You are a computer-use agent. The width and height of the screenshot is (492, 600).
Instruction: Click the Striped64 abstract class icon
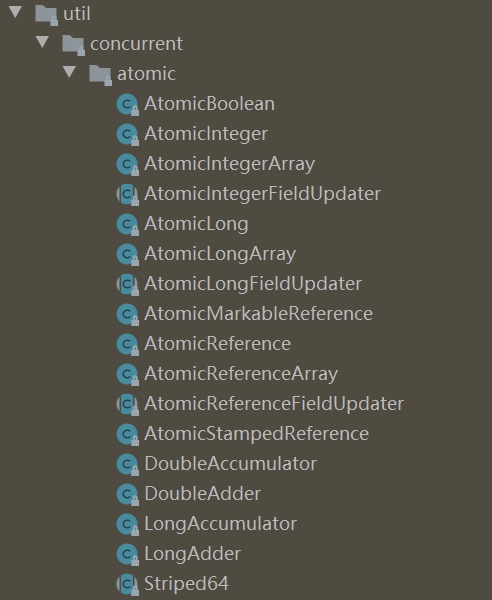point(127,584)
